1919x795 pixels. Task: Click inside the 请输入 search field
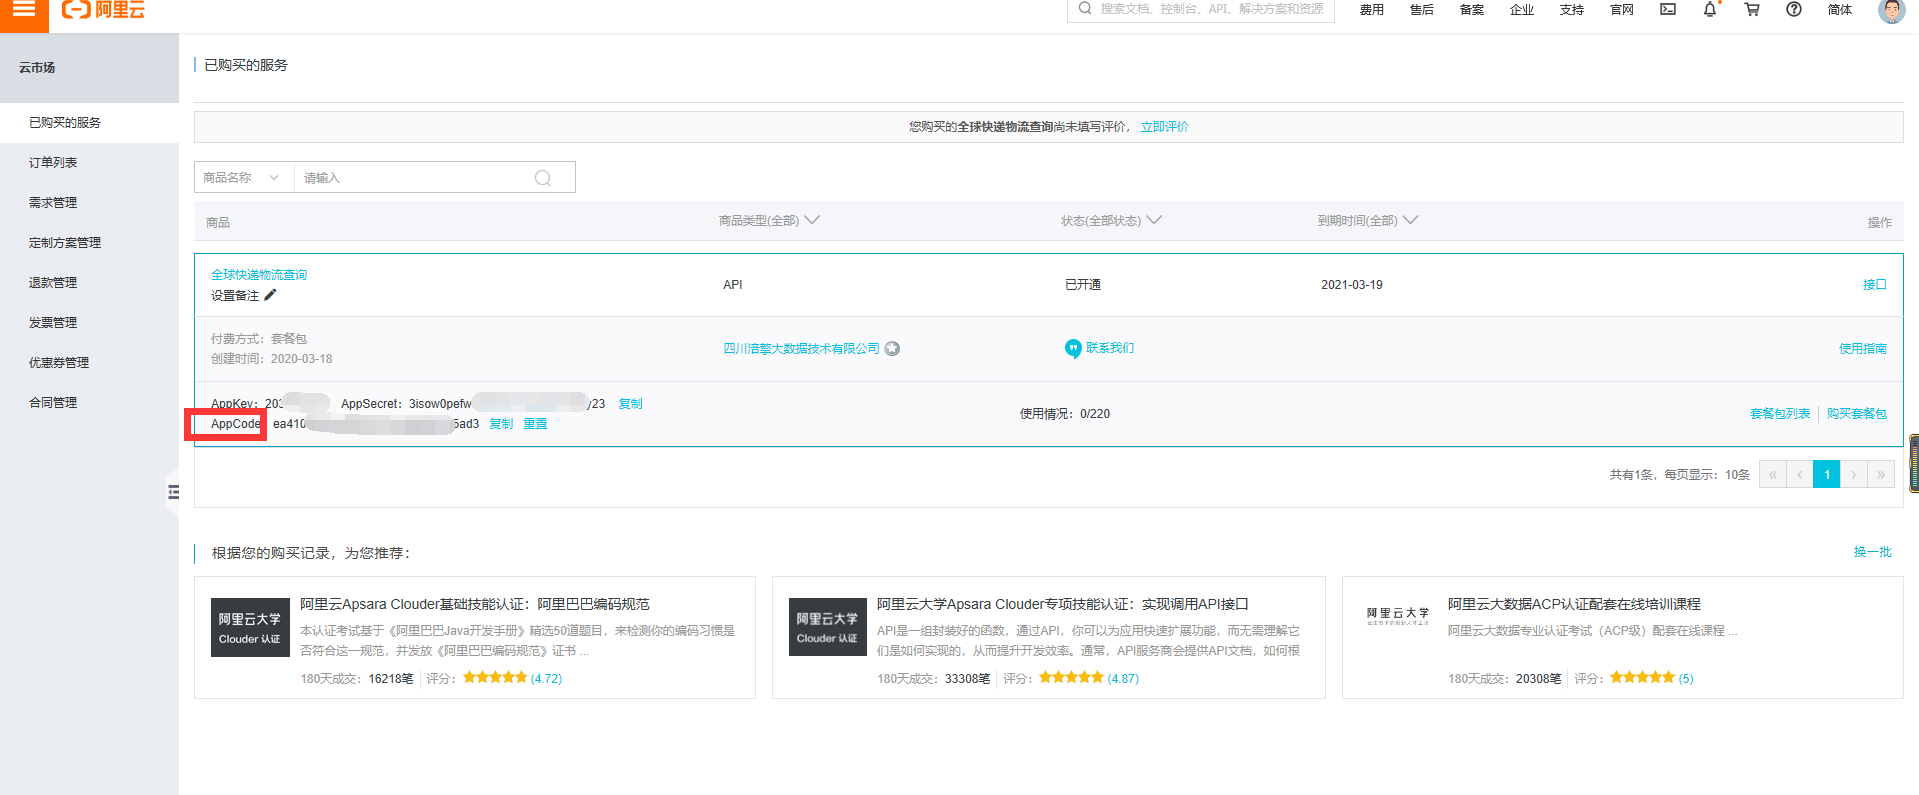(x=415, y=178)
